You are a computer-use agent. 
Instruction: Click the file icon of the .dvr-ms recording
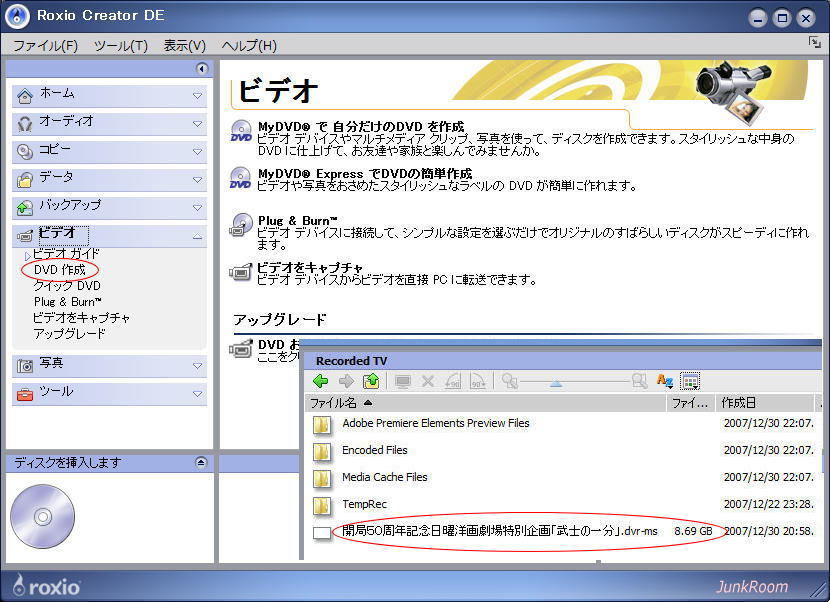click(x=322, y=533)
